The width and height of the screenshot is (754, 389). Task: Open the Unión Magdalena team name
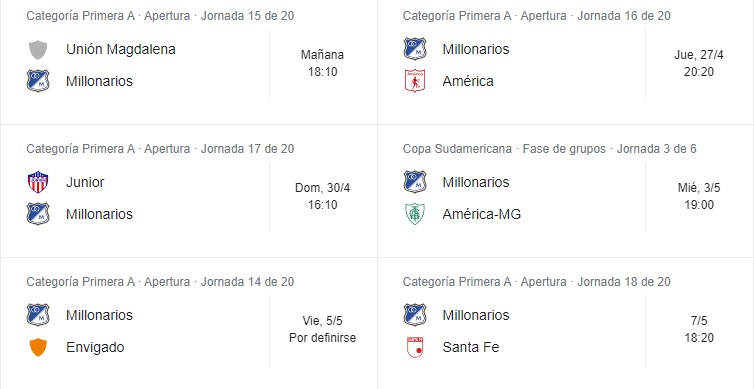tap(121, 49)
